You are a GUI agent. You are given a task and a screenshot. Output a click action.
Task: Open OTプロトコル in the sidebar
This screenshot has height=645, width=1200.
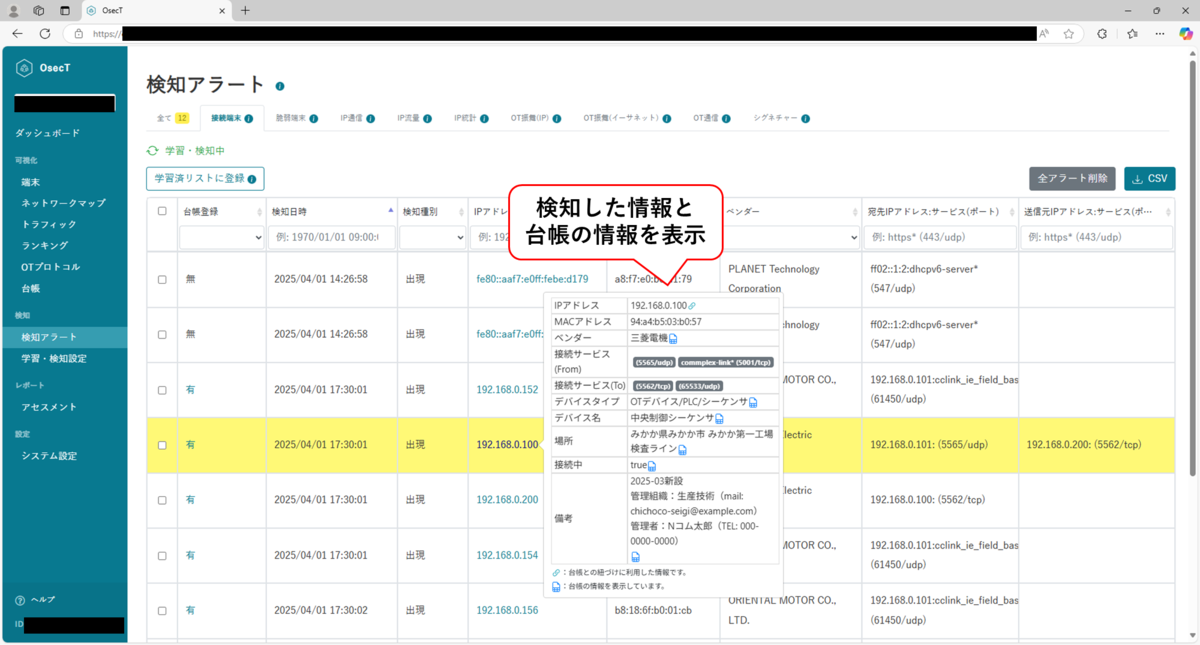[50, 267]
